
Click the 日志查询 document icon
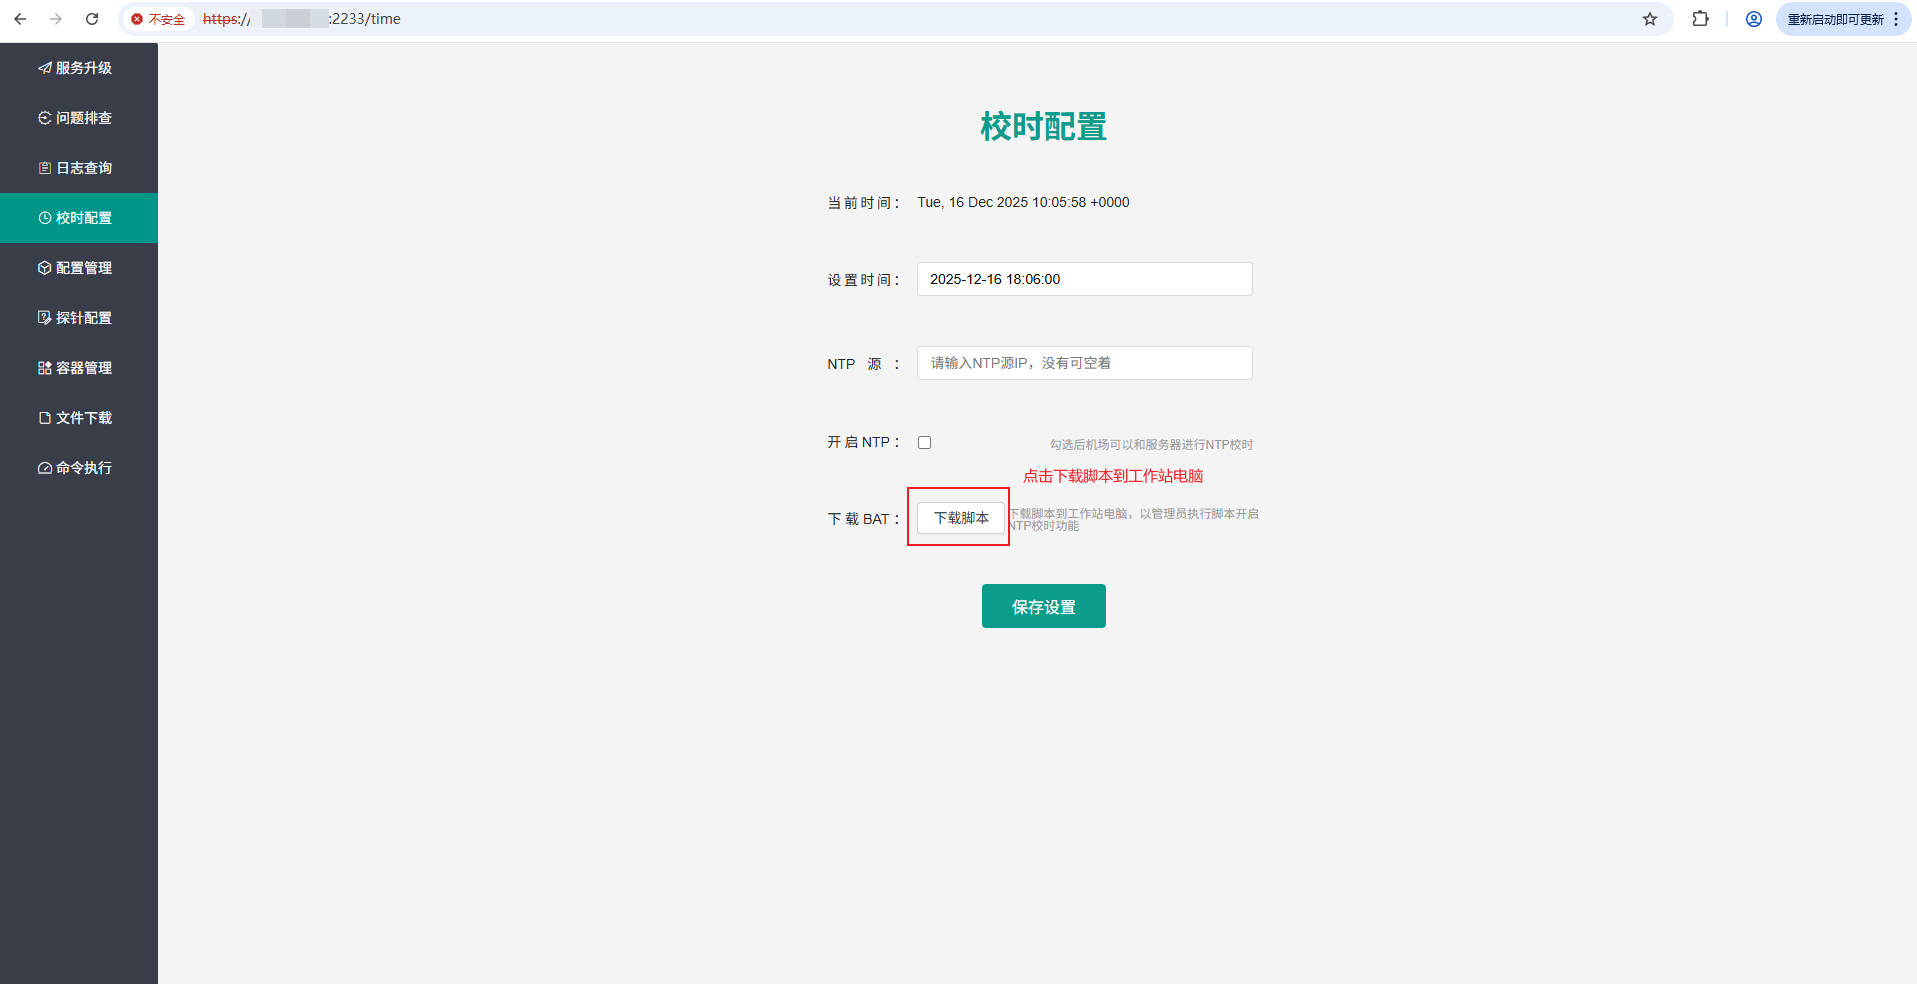pos(44,168)
